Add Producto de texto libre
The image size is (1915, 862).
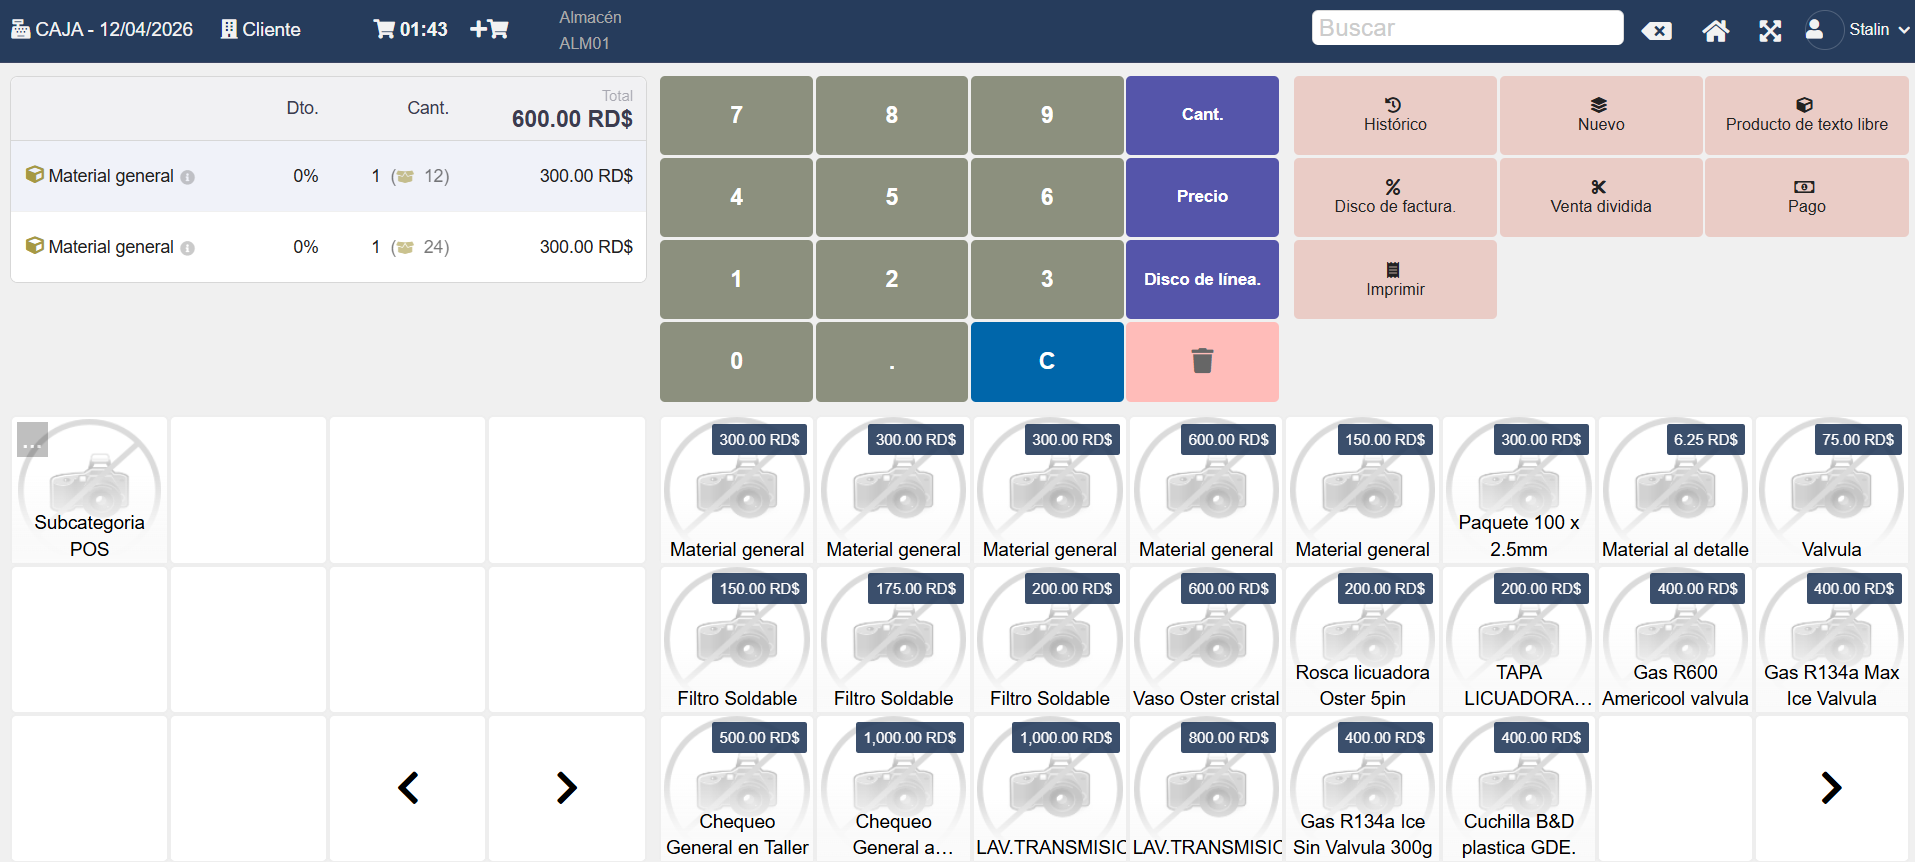click(1806, 115)
